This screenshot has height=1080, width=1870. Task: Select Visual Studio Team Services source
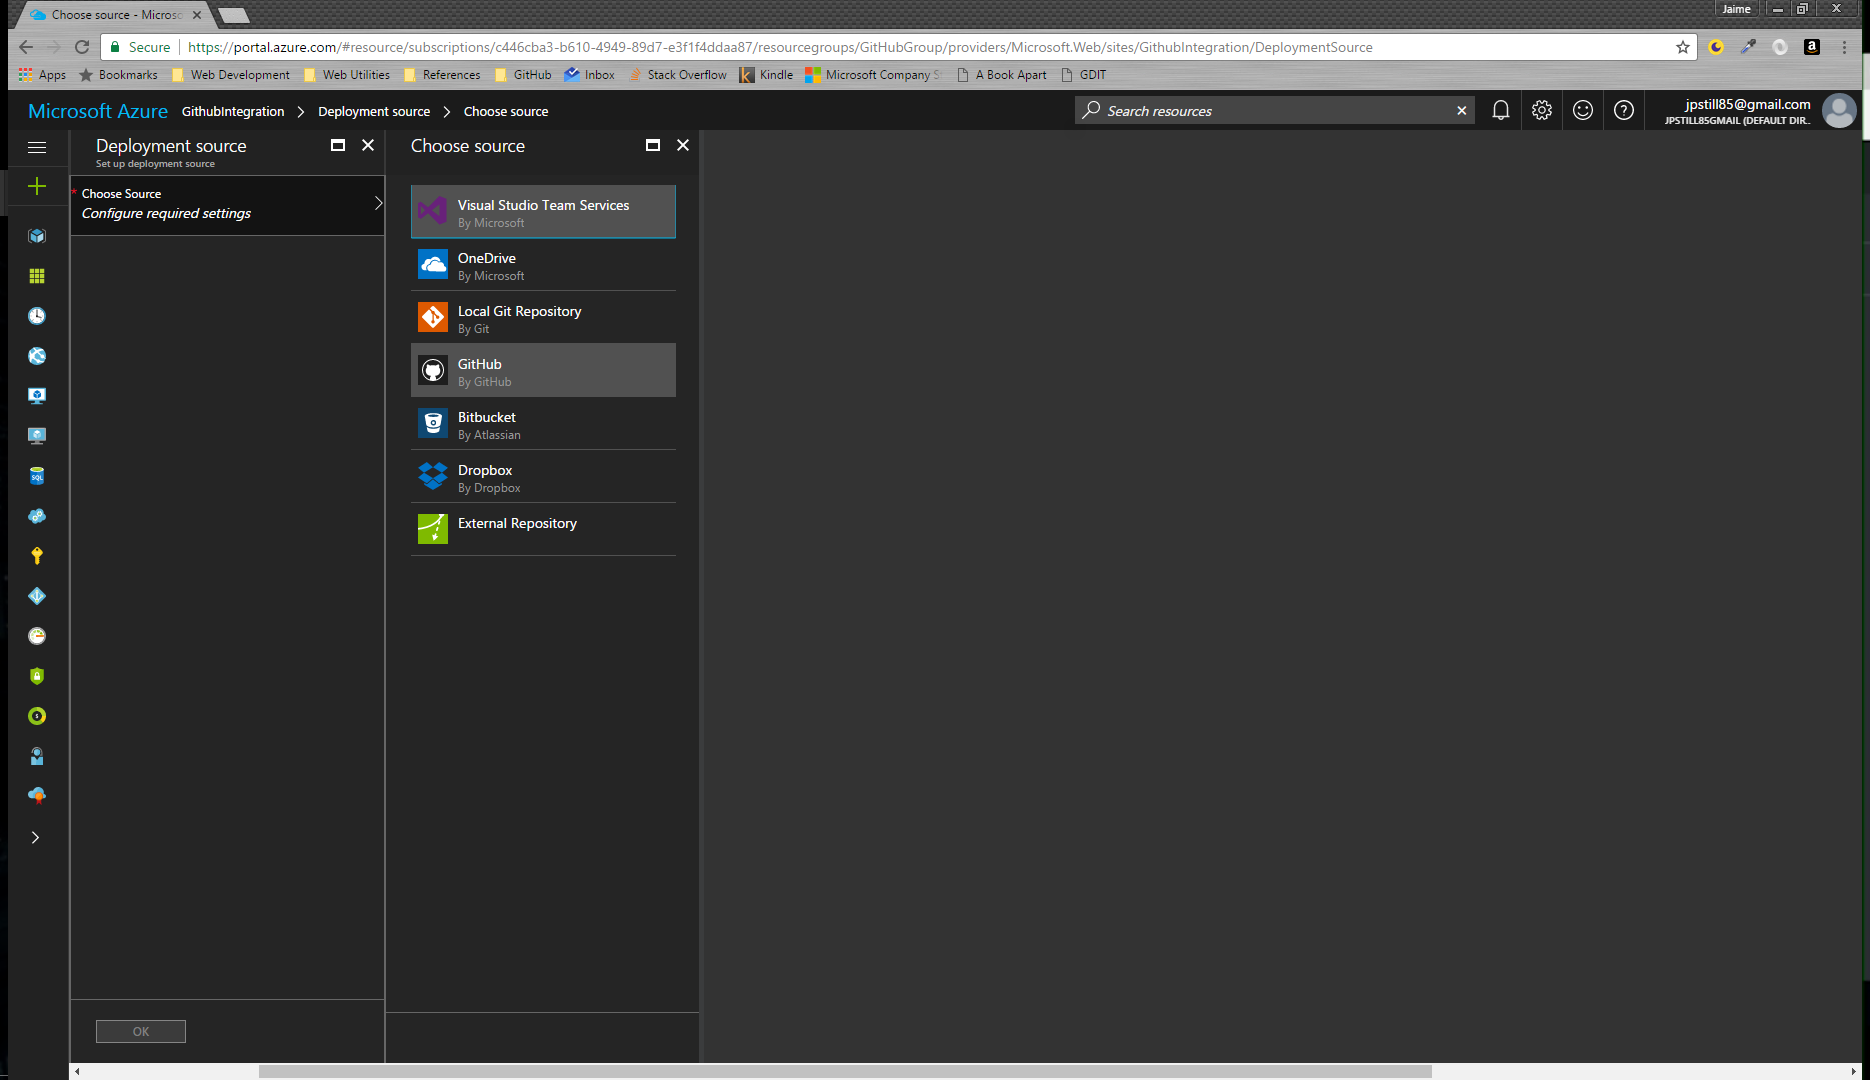542,212
